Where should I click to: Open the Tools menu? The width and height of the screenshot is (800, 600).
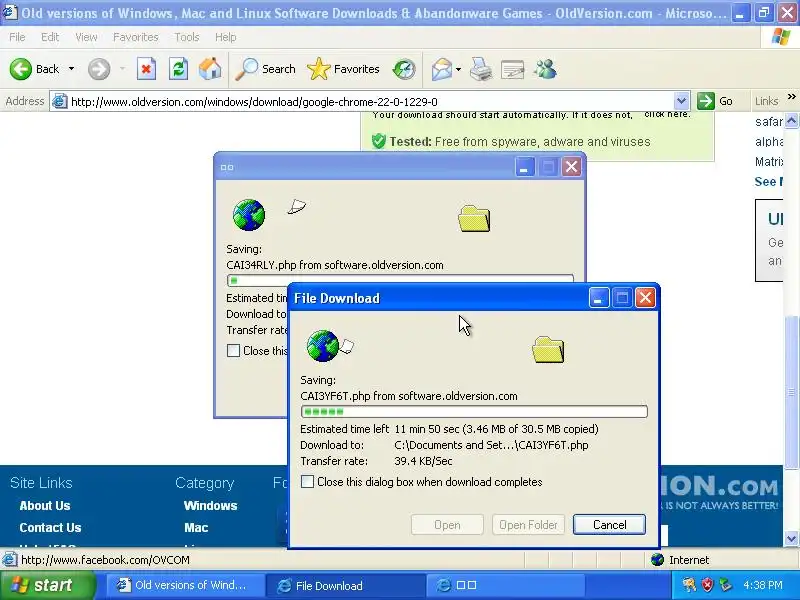pyautogui.click(x=187, y=37)
